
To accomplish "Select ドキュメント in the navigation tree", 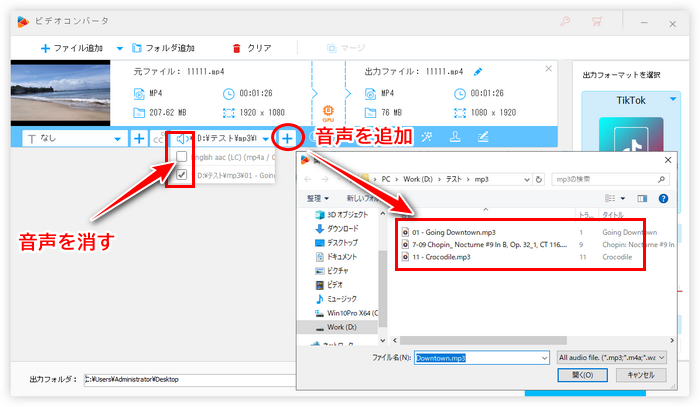I will (x=336, y=257).
